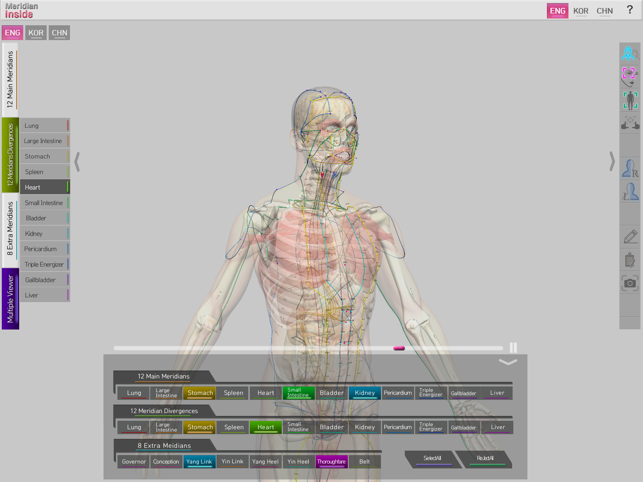Toggle Stomach in the 12 Main Meridians row

tap(200, 393)
